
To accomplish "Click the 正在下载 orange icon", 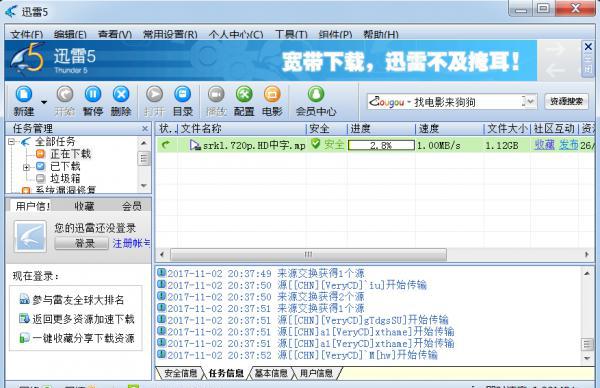I will [40, 154].
